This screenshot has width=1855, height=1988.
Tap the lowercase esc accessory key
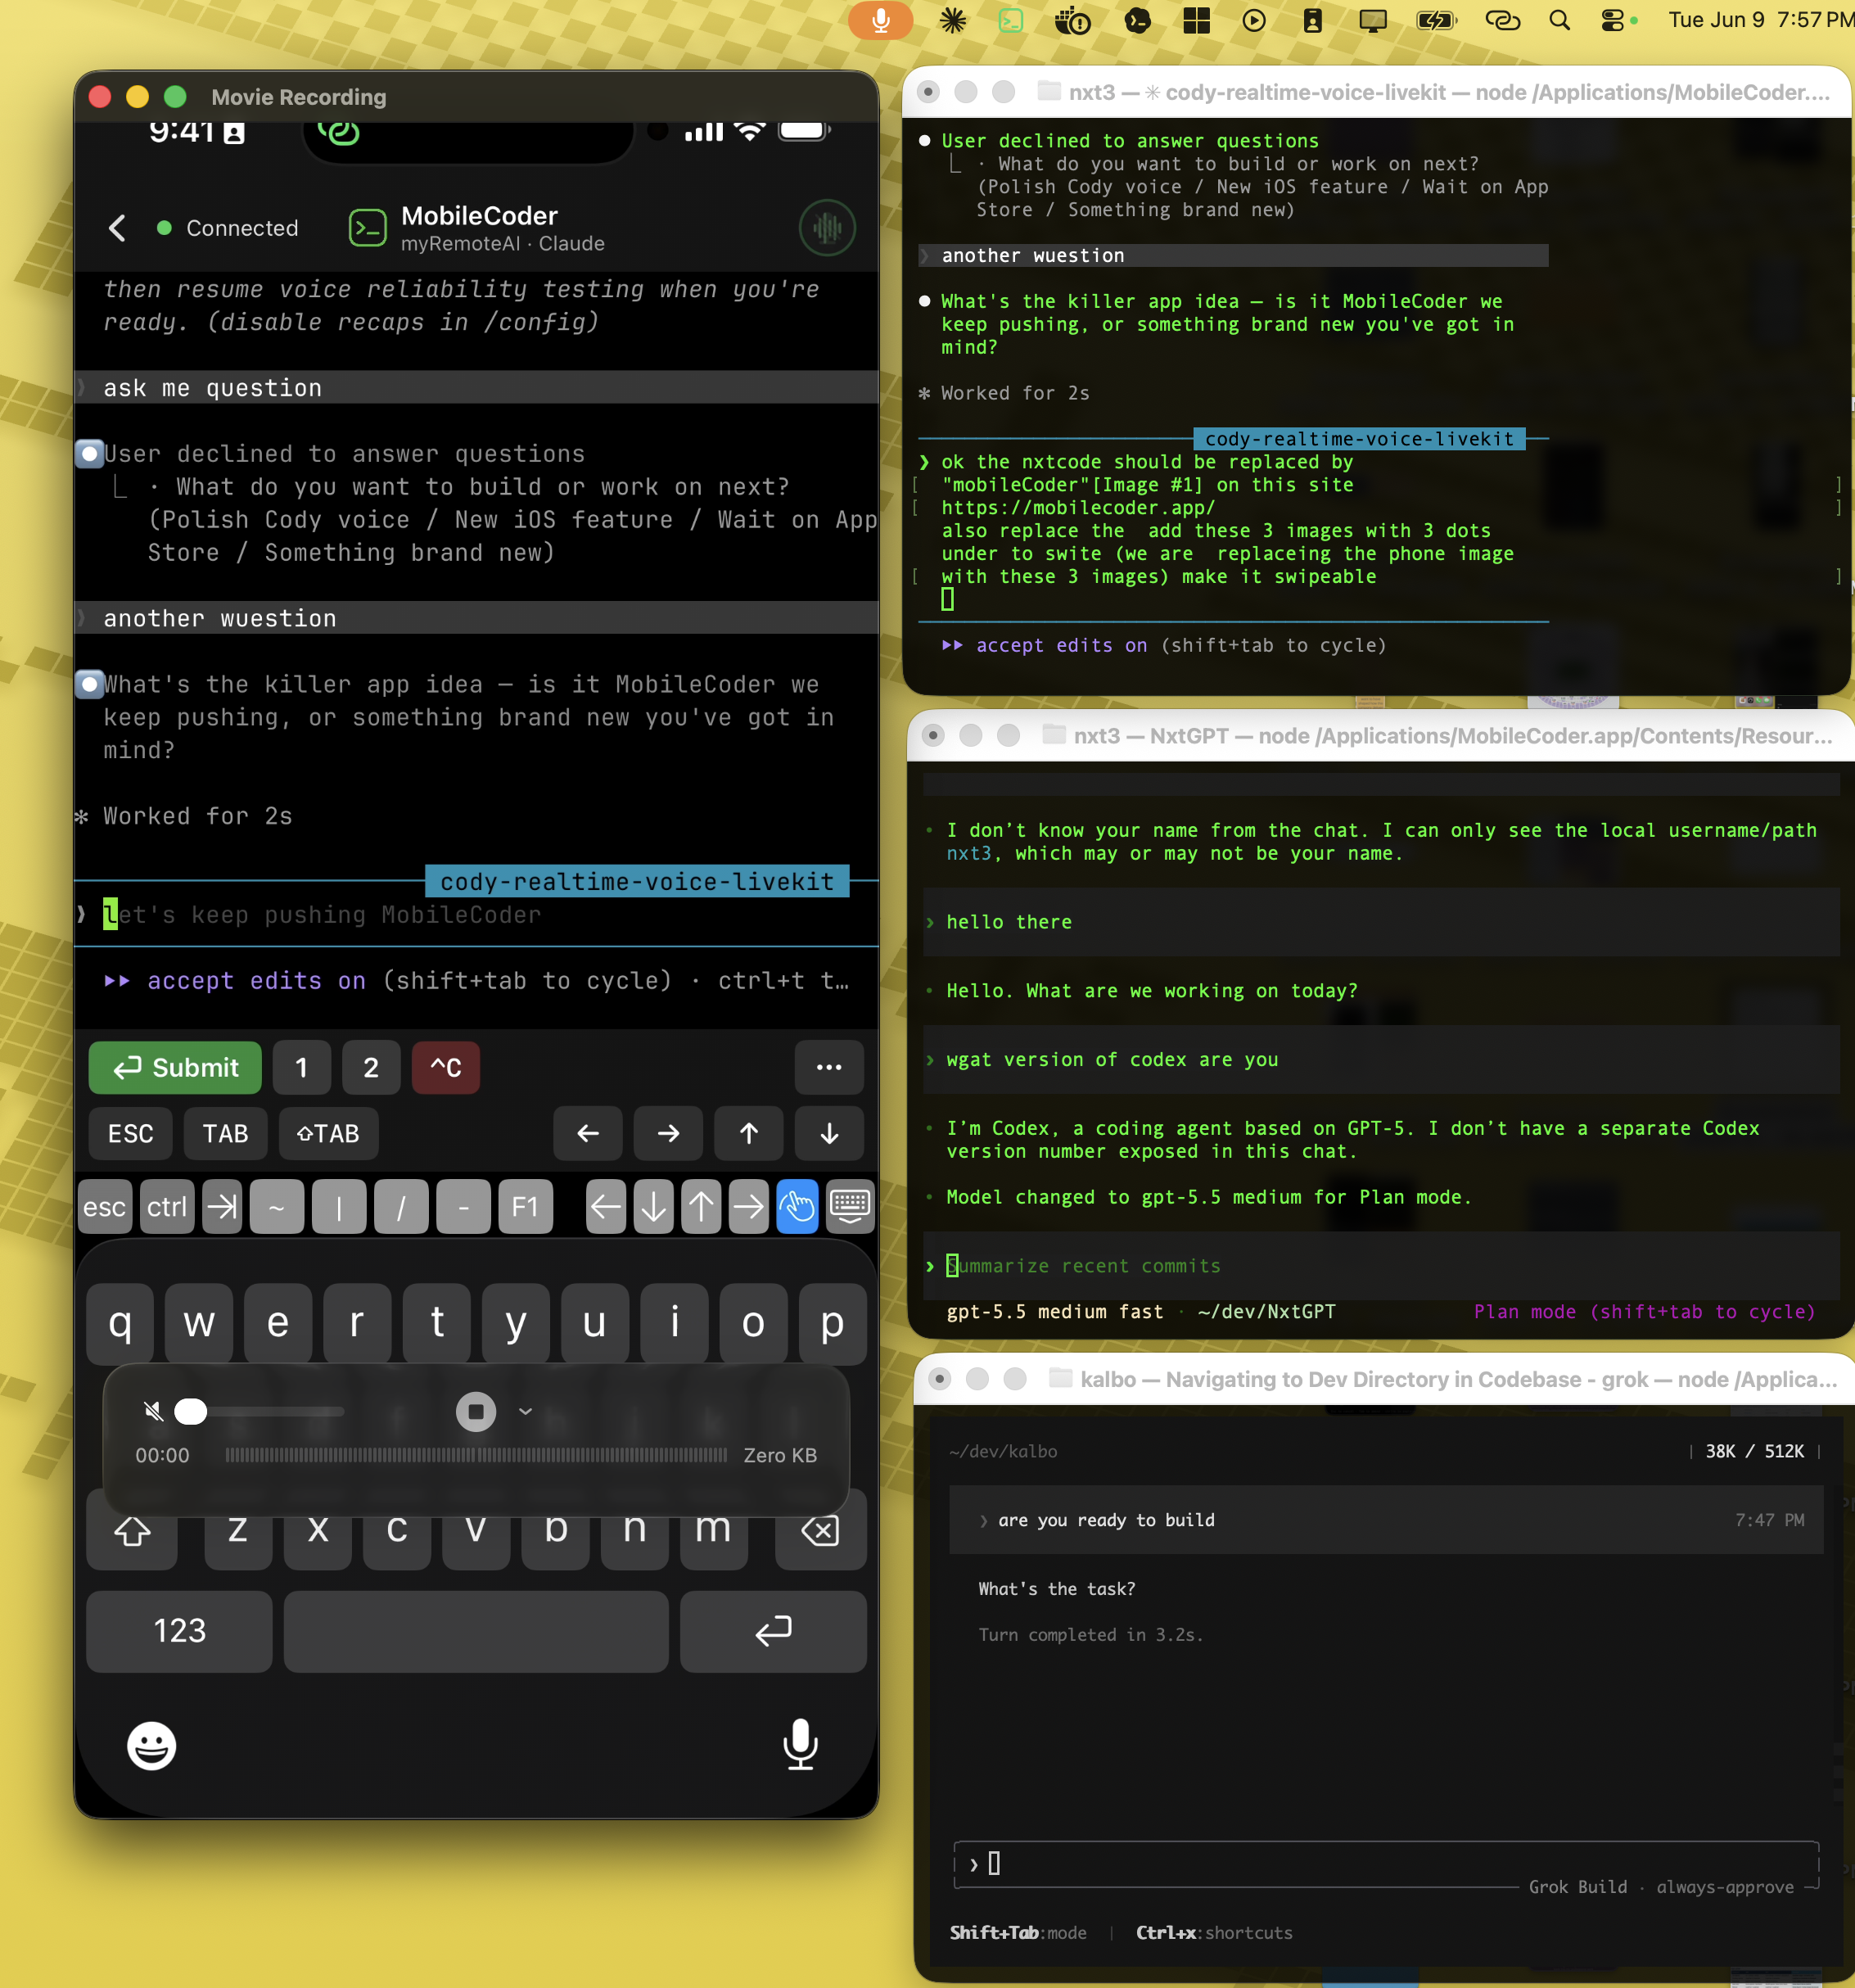click(105, 1207)
